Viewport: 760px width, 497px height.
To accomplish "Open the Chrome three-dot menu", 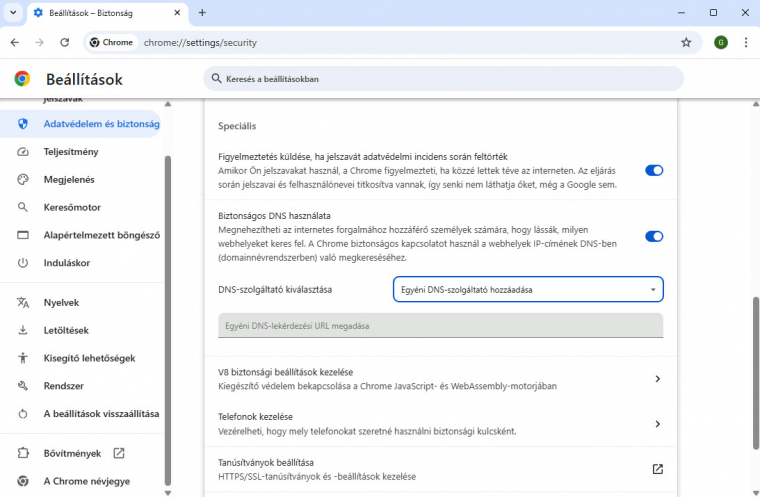I will [745, 43].
